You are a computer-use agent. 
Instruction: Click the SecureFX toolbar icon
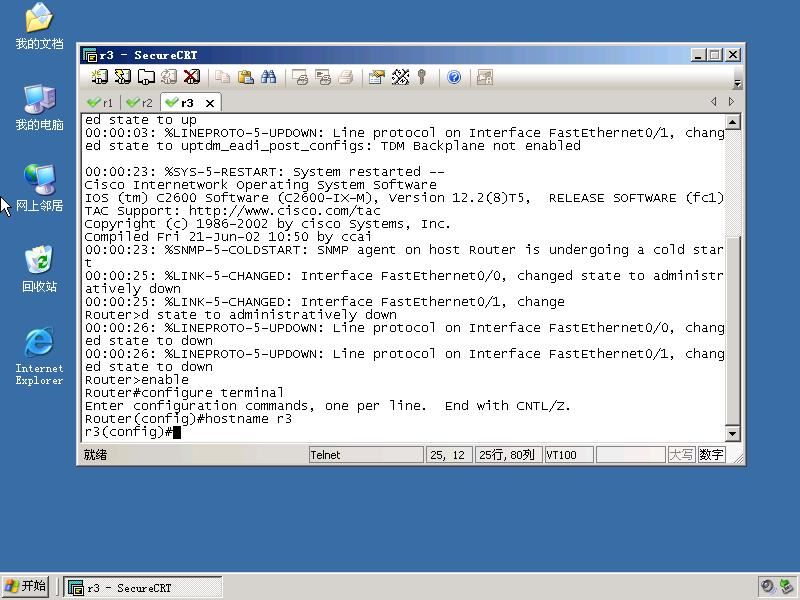485,77
